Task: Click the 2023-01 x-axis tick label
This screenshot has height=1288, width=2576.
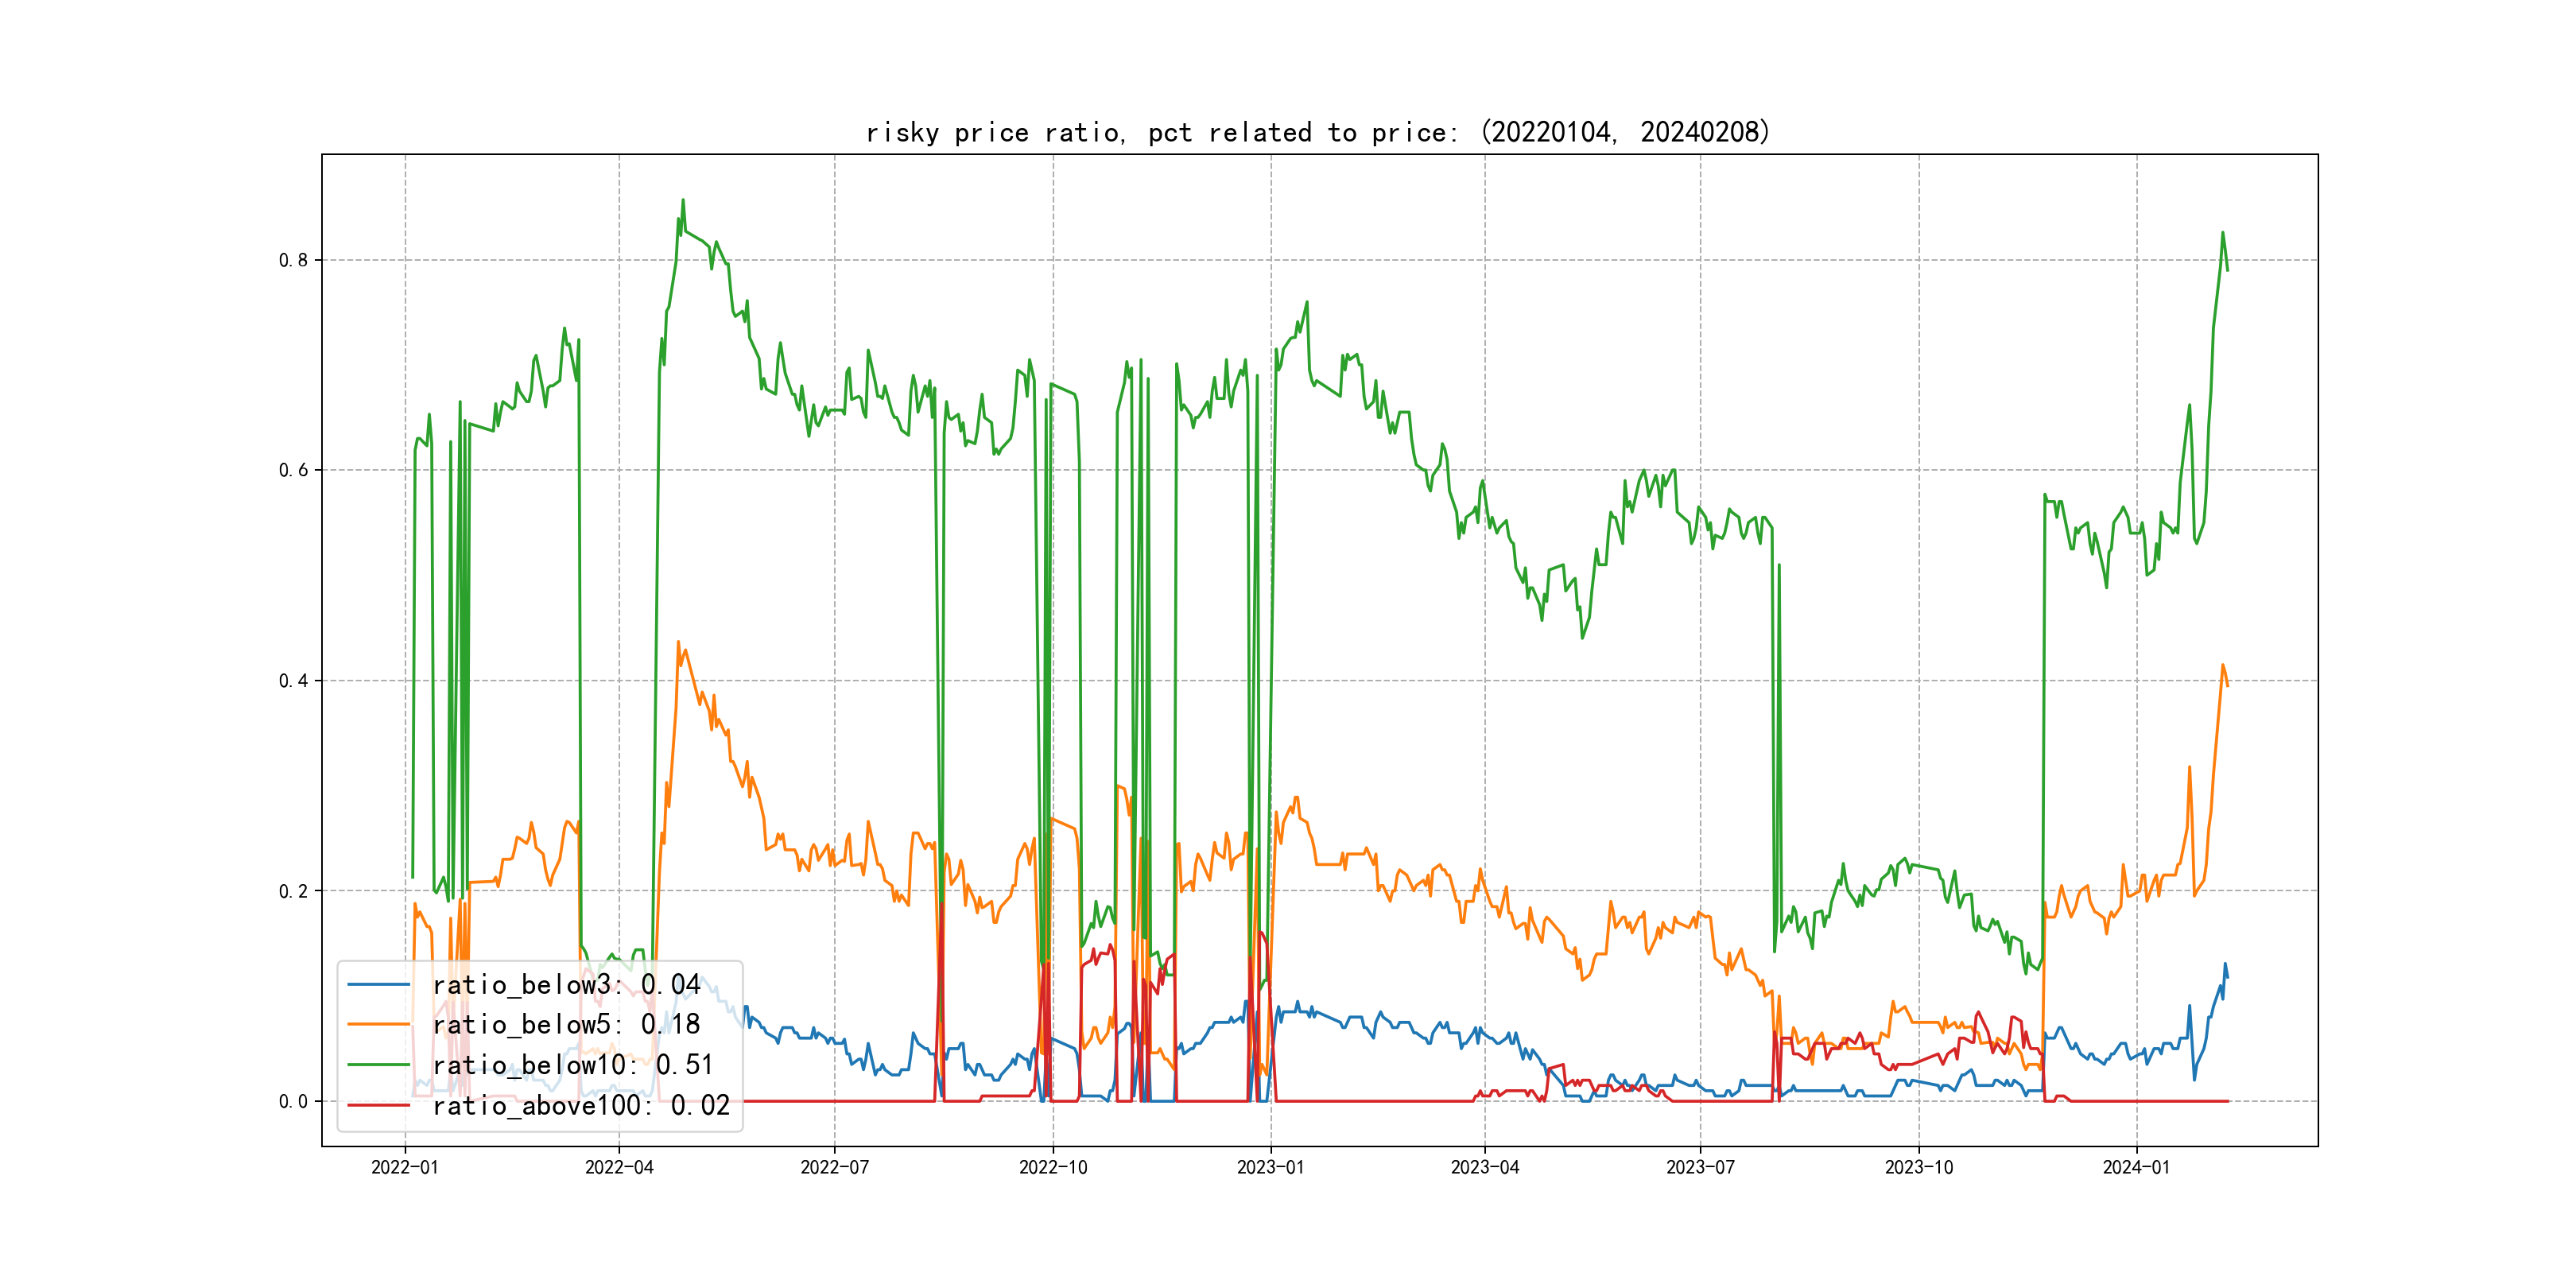Action: (x=1271, y=1167)
